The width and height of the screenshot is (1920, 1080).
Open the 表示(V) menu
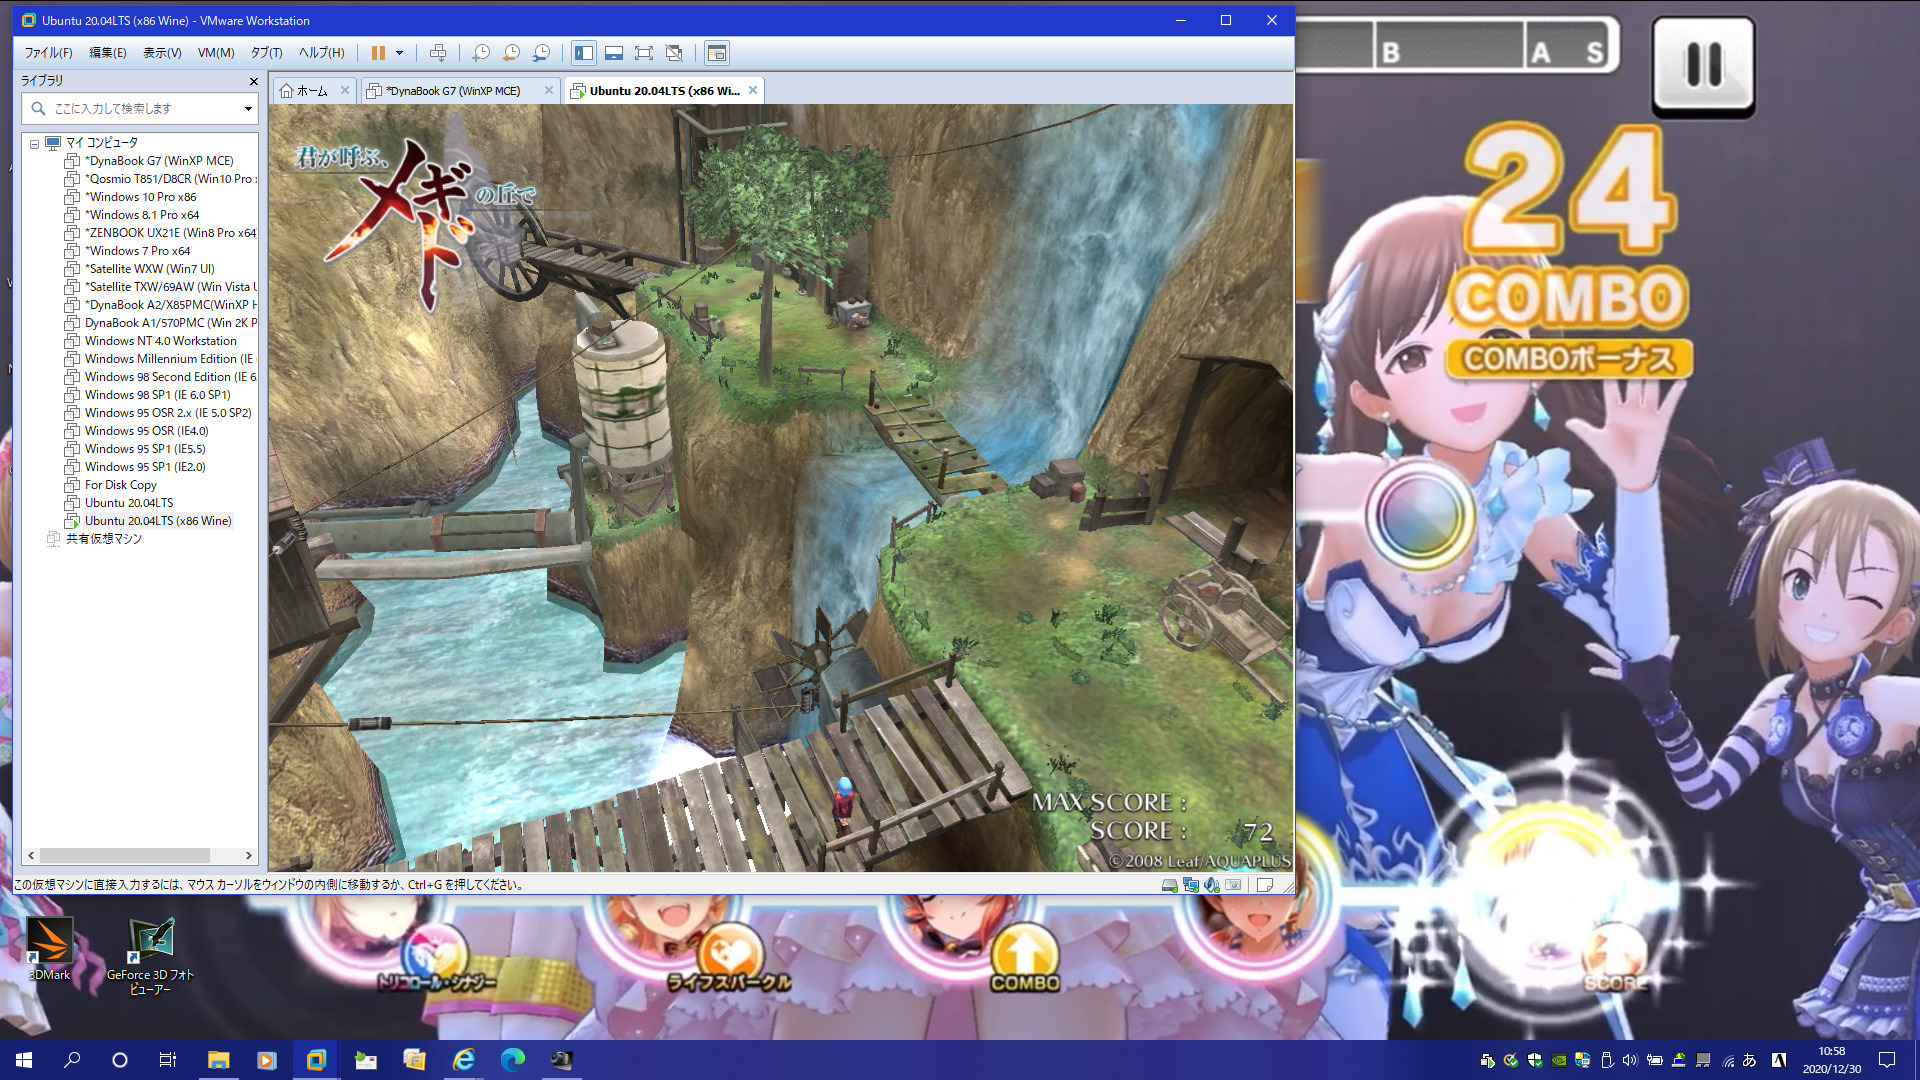click(162, 53)
